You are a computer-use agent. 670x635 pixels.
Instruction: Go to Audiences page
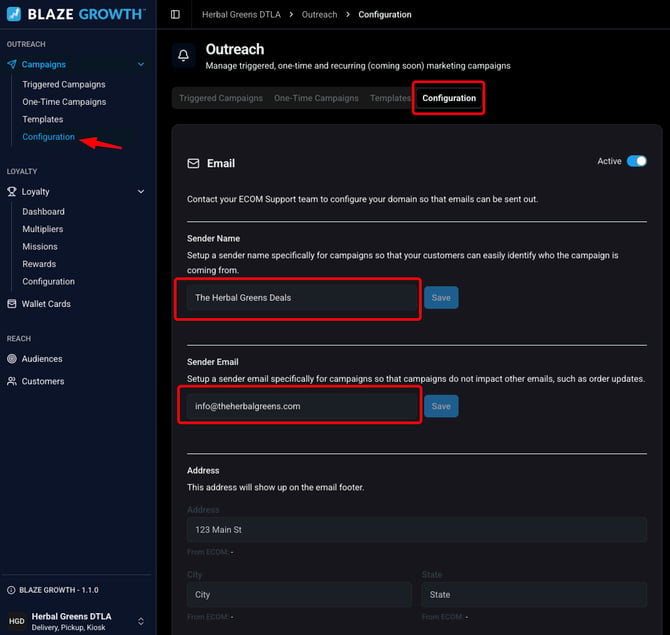tap(42, 359)
